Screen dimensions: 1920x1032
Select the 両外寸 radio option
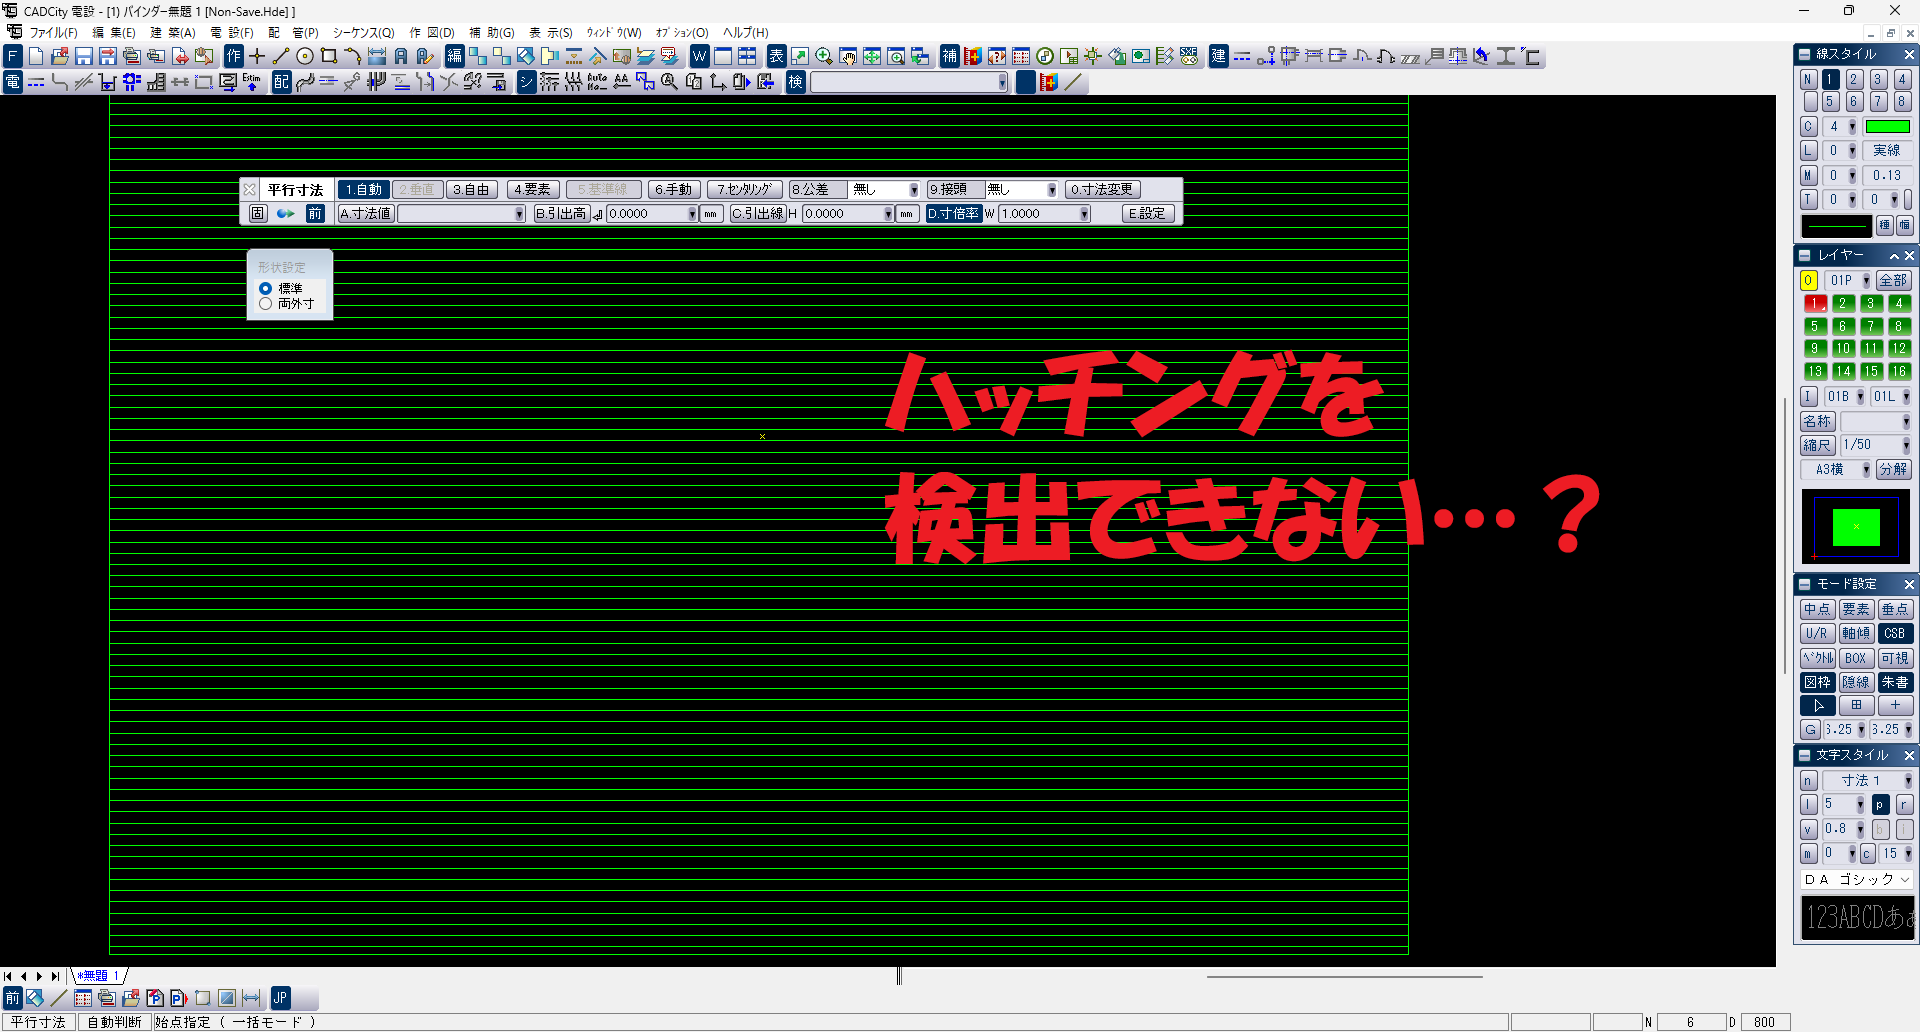click(266, 304)
